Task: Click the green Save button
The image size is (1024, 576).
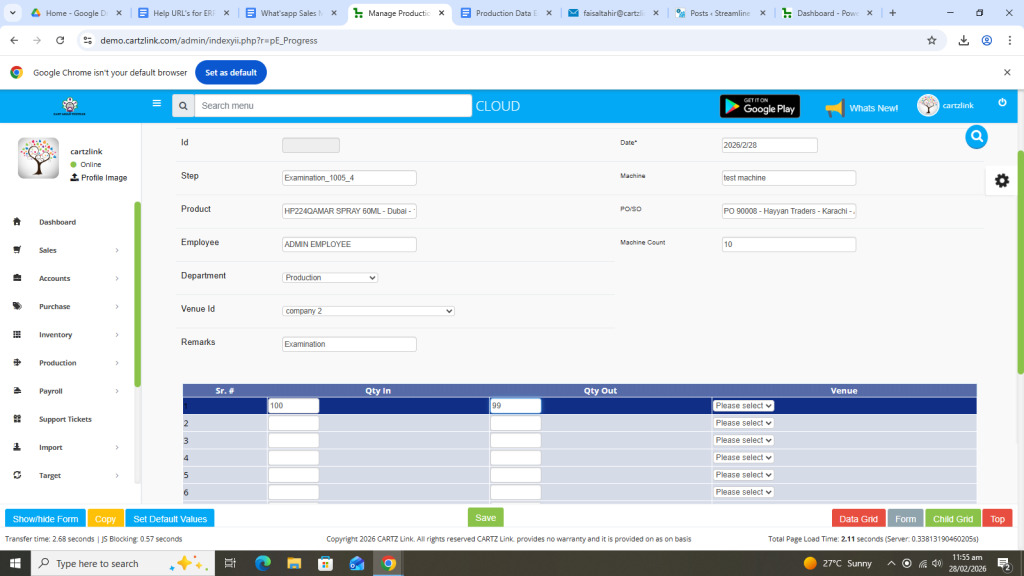Action: click(485, 518)
